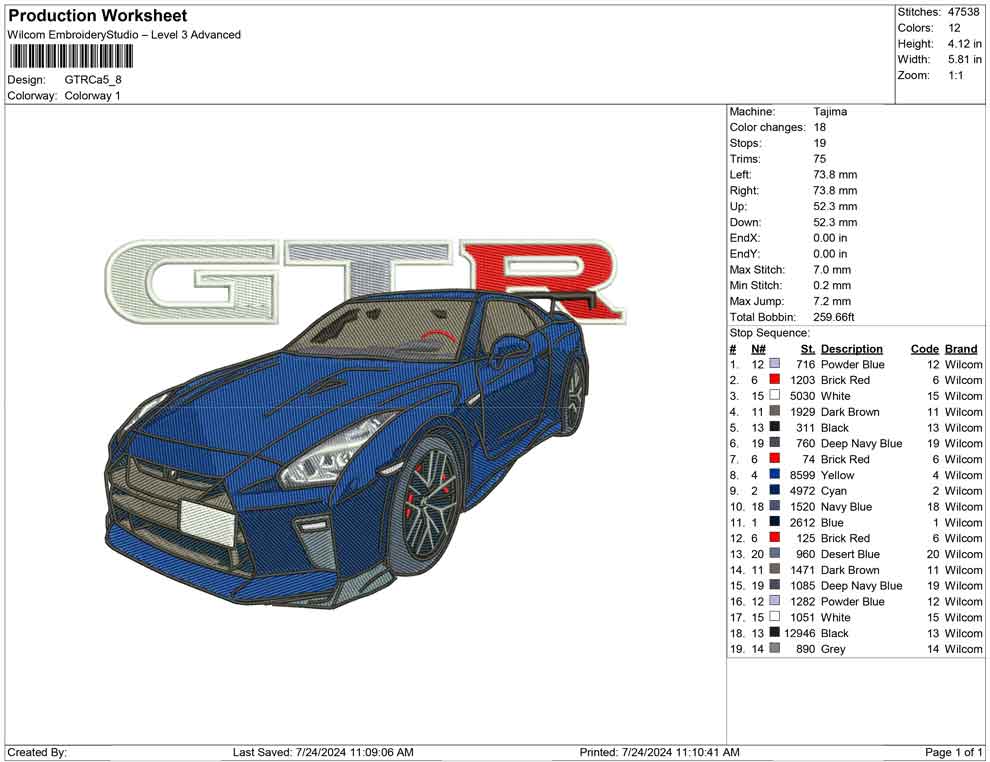Select the Powder Blue swatch for stop 1
The height and width of the screenshot is (762, 990).
[775, 364]
